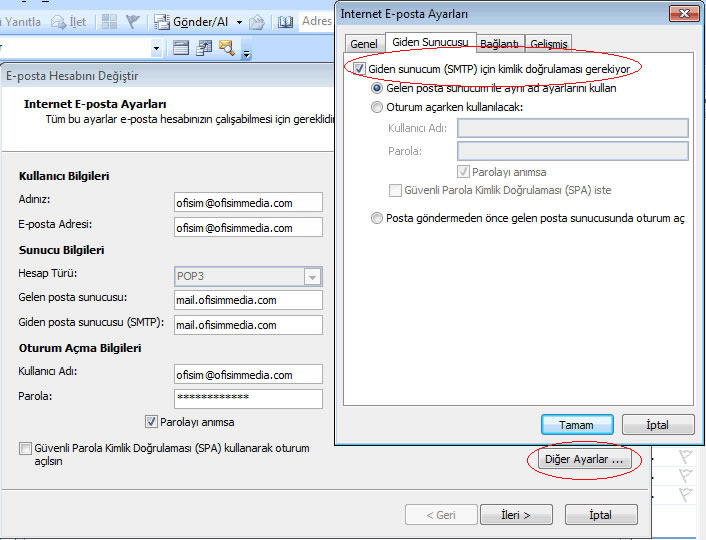This screenshot has height=540, width=706.
Task: Select log on before sending mail option
Action: (376, 218)
